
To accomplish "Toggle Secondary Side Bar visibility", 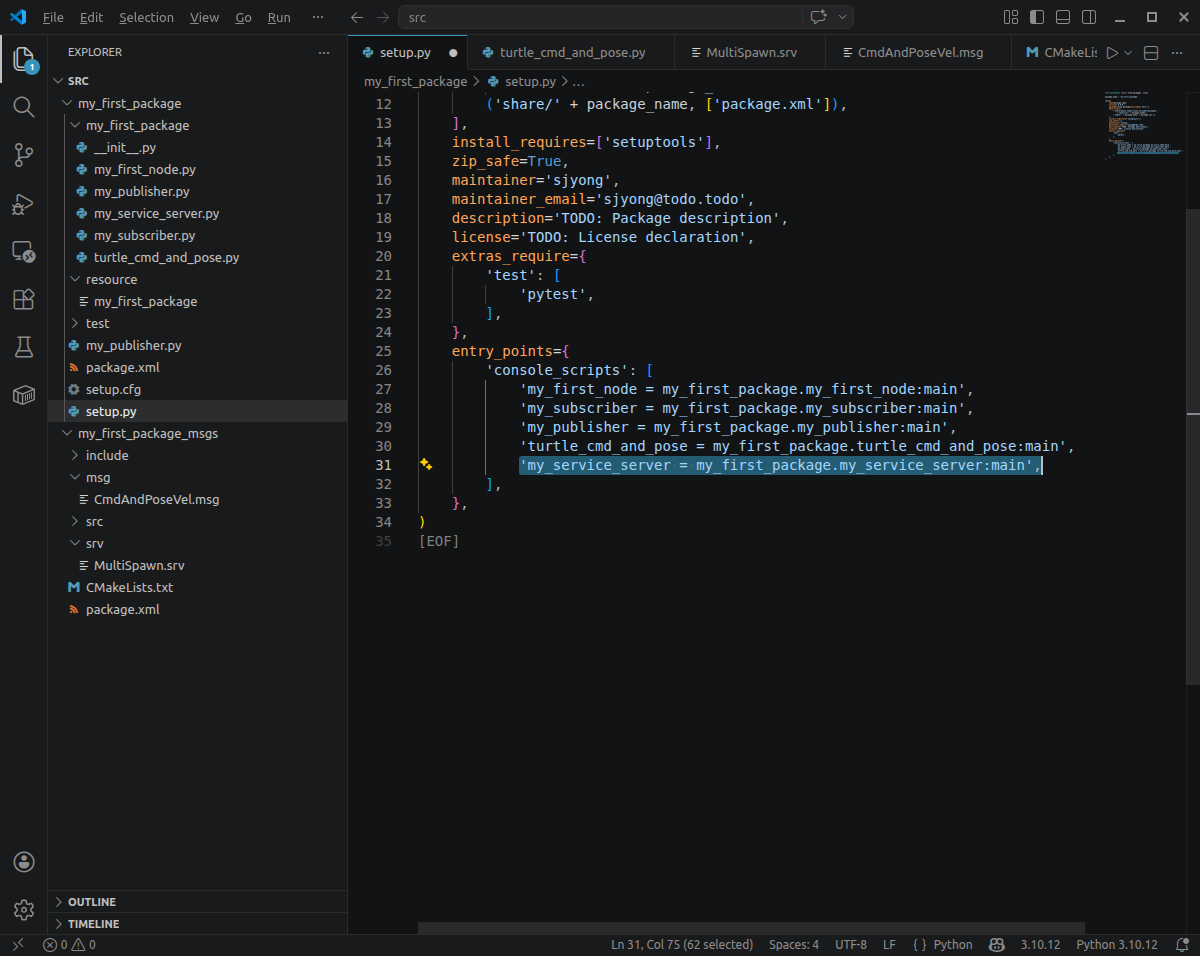I will (x=1089, y=17).
